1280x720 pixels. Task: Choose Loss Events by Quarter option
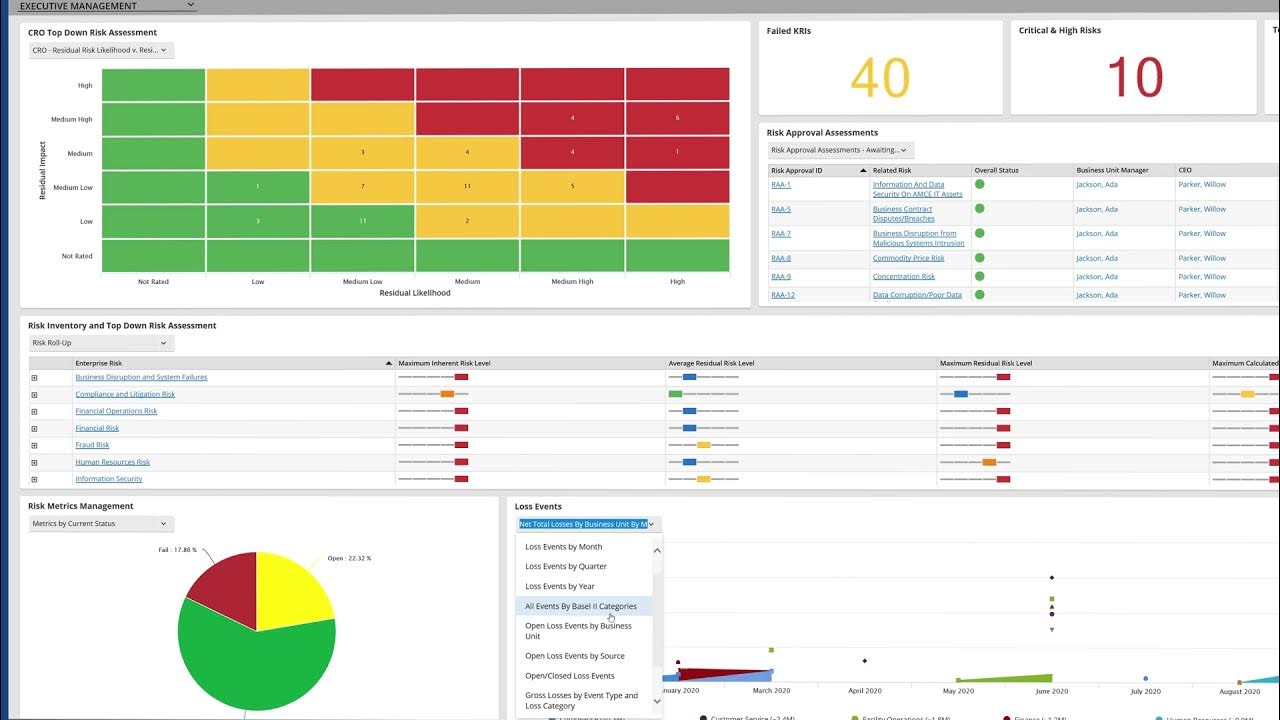coord(566,567)
